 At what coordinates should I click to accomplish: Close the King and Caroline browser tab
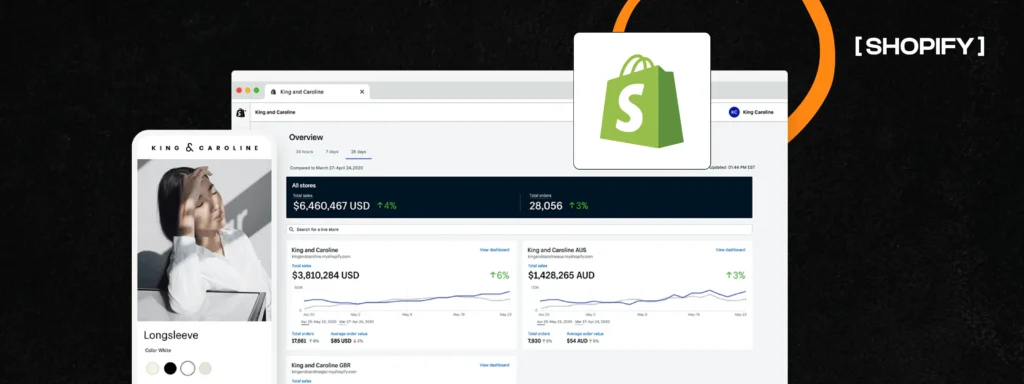362,92
